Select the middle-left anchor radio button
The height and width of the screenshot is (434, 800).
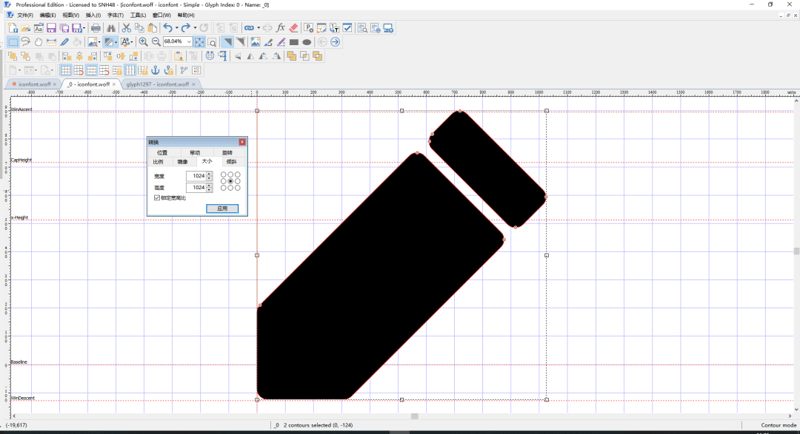pyautogui.click(x=223, y=181)
